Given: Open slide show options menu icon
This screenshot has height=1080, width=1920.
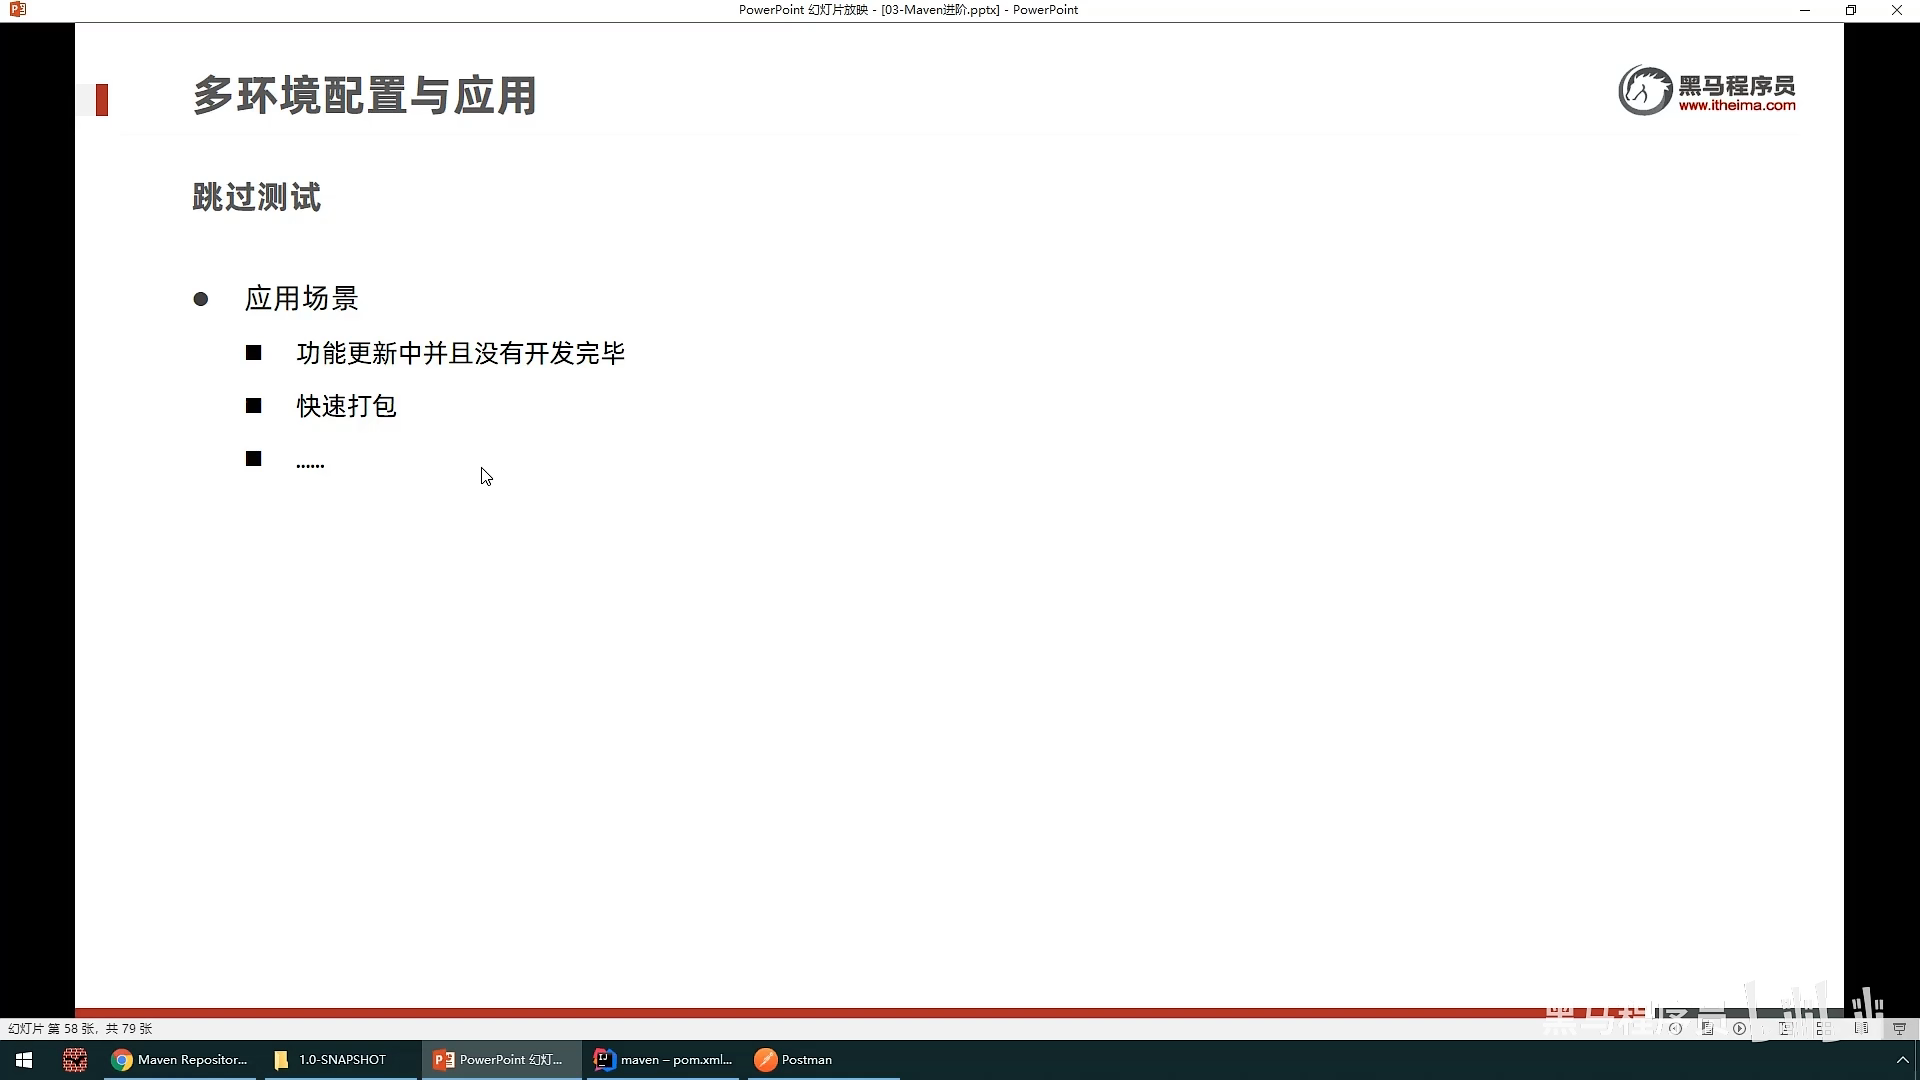Looking at the screenshot, I should coord(1707,1028).
